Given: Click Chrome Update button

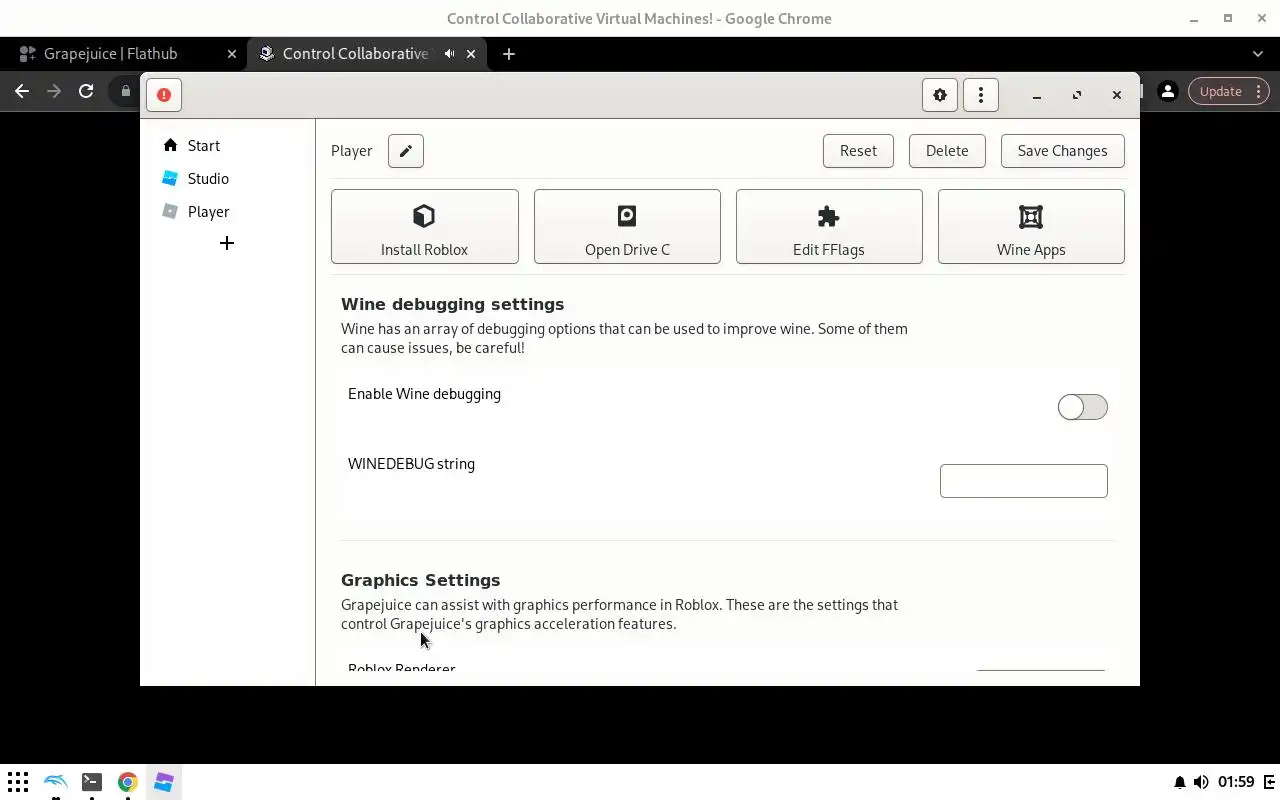Looking at the screenshot, I should pos(1229,91).
